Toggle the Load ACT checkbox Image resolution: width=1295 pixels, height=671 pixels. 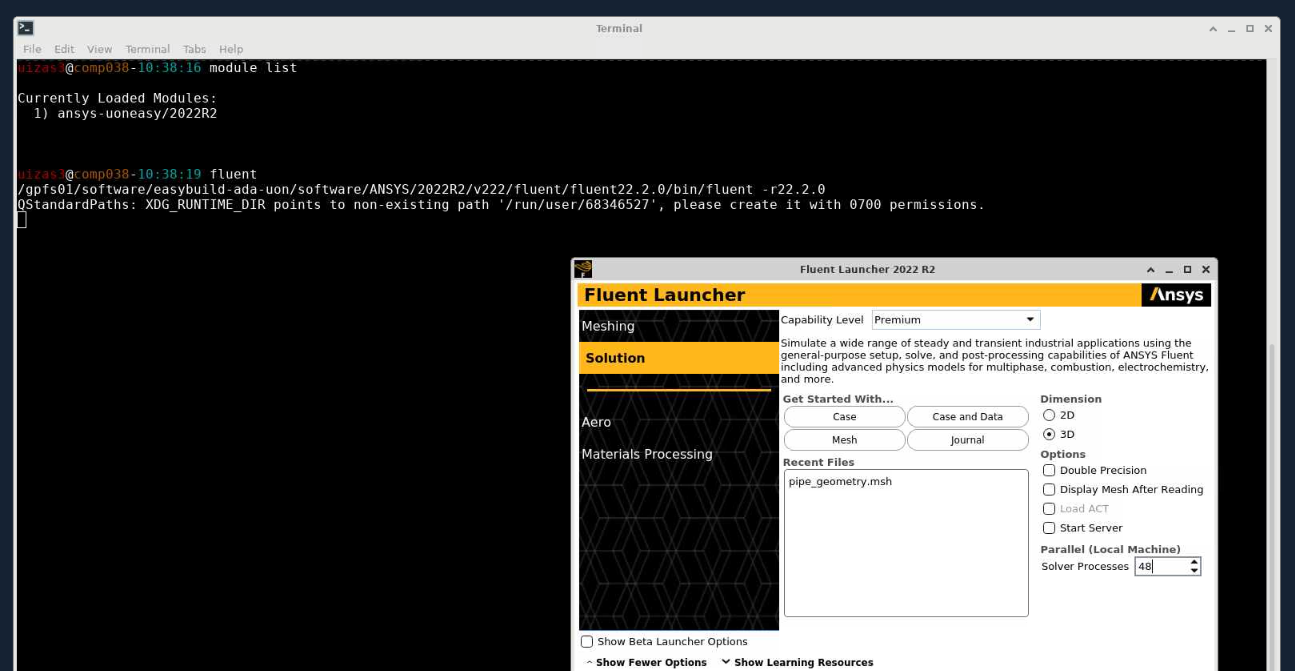tap(1049, 509)
